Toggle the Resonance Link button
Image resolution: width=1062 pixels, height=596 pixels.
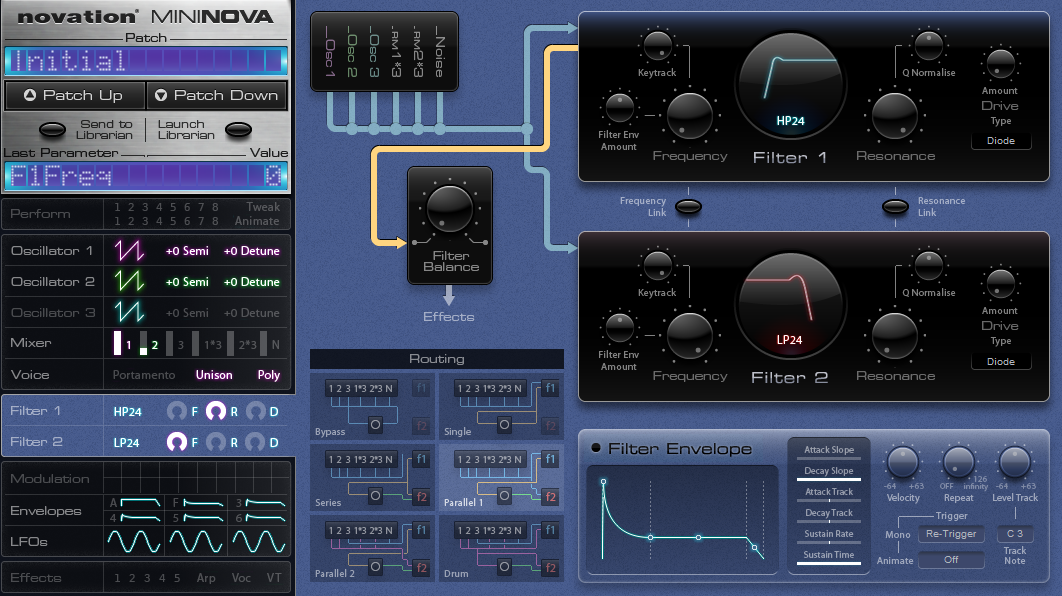[x=895, y=207]
